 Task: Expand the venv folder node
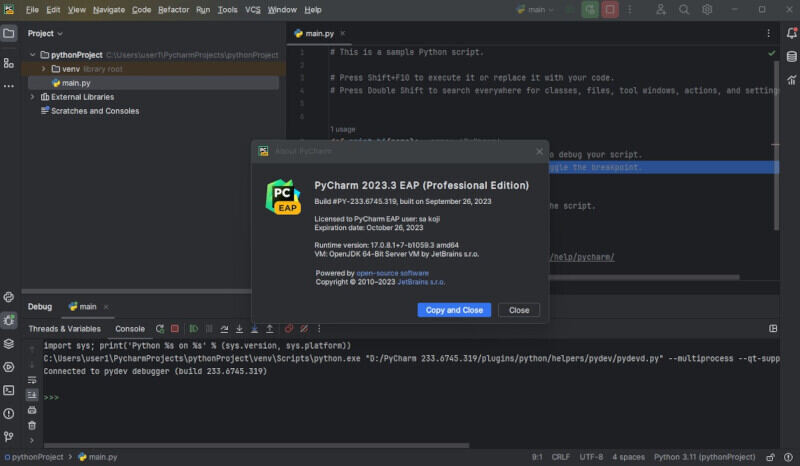pos(43,69)
